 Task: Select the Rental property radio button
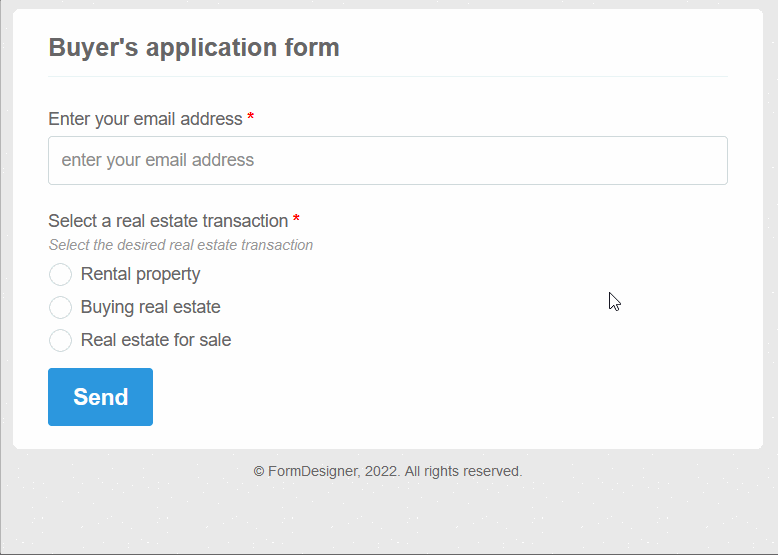(60, 274)
